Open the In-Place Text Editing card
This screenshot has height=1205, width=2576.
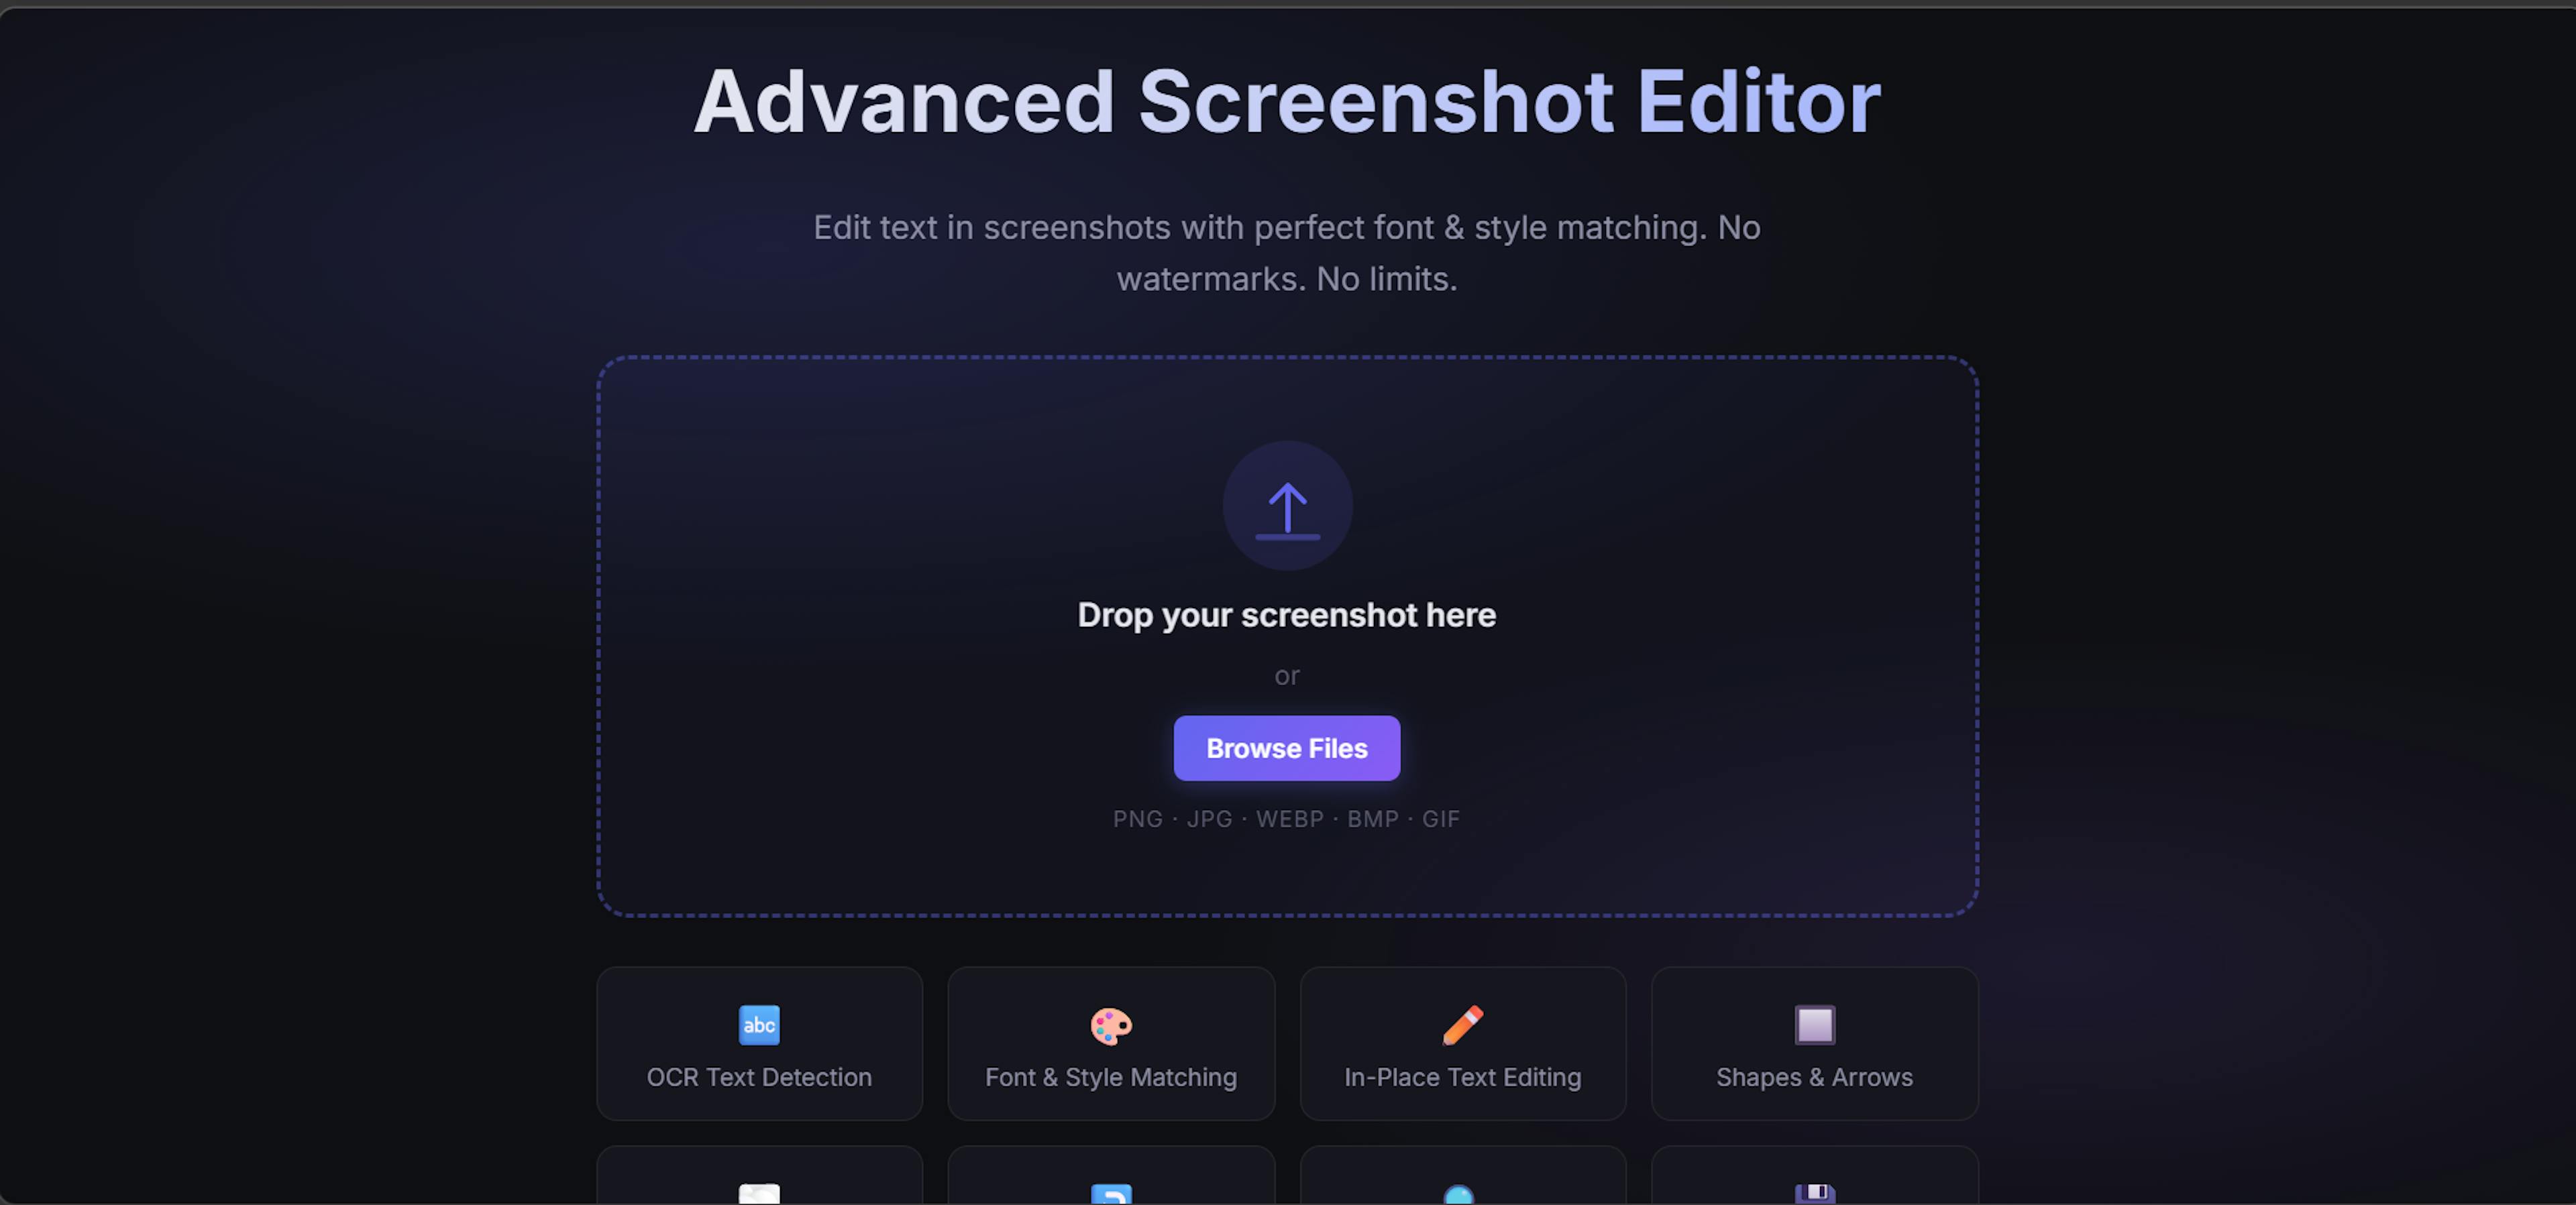point(1462,1044)
